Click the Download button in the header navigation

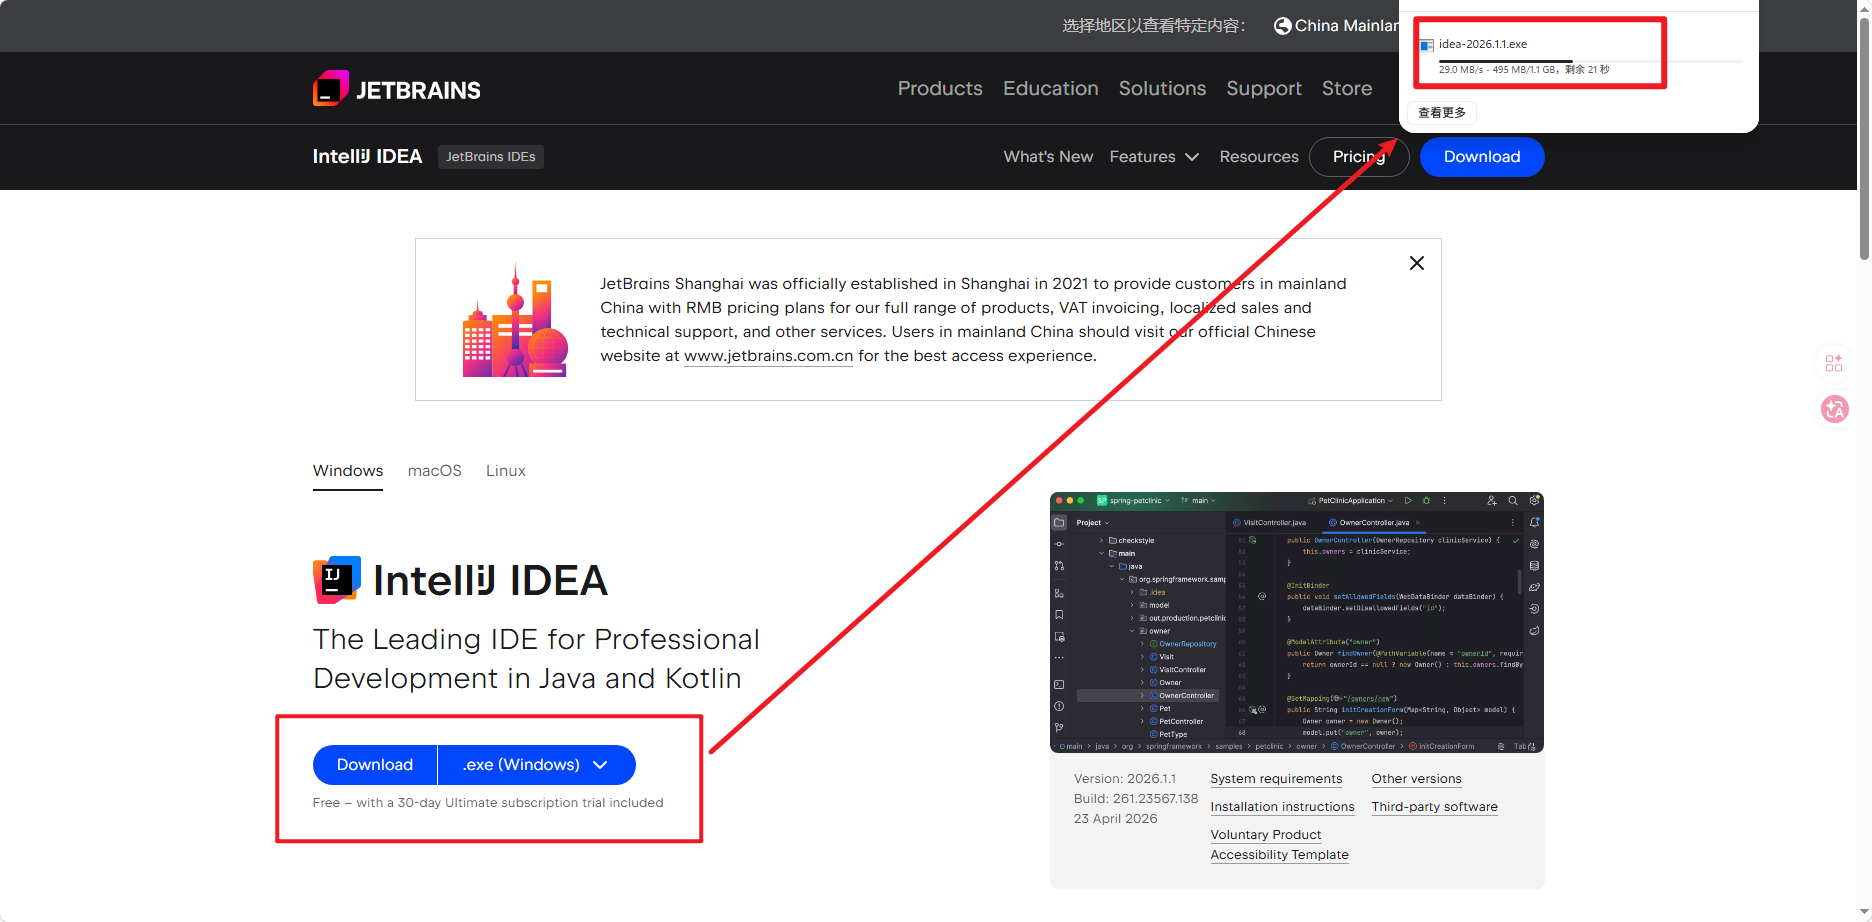click(1482, 157)
